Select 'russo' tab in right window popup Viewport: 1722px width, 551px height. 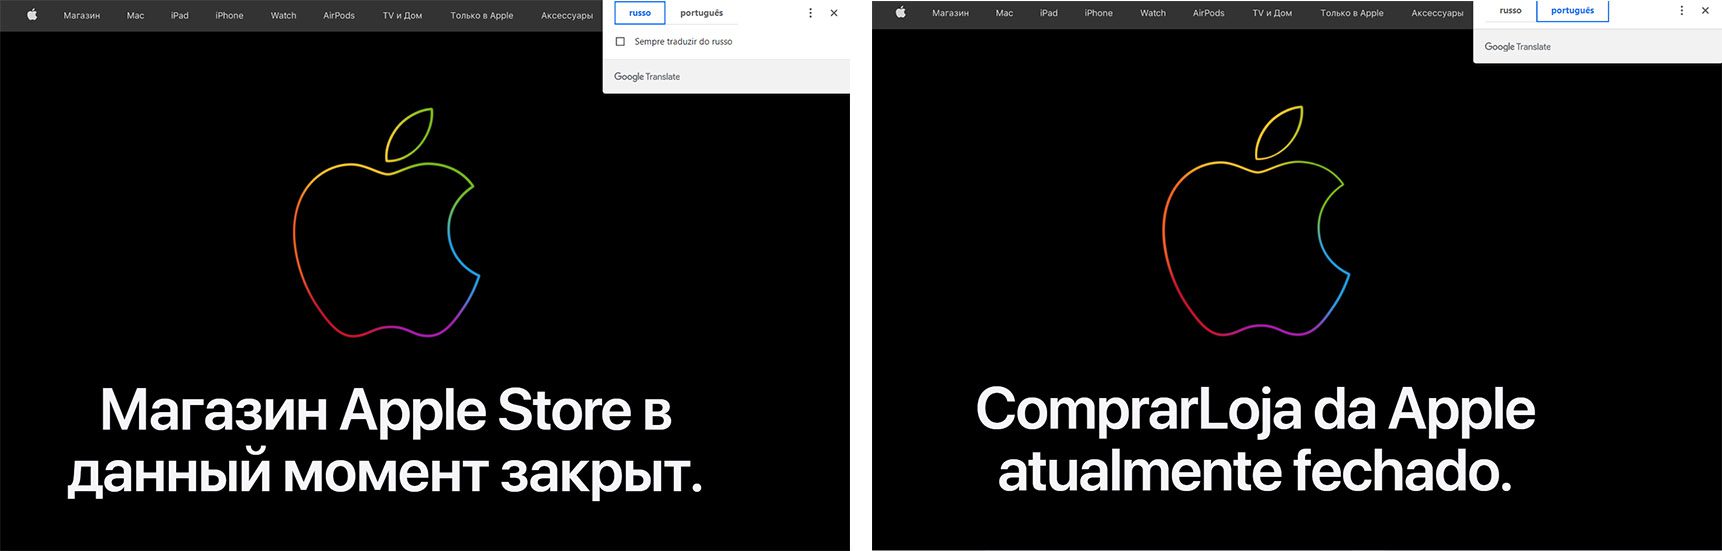(x=1511, y=10)
